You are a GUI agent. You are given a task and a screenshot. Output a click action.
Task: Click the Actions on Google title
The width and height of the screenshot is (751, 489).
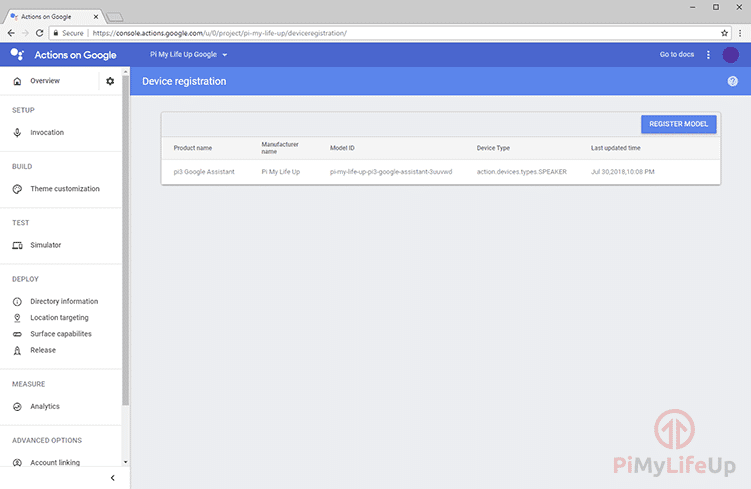point(75,55)
